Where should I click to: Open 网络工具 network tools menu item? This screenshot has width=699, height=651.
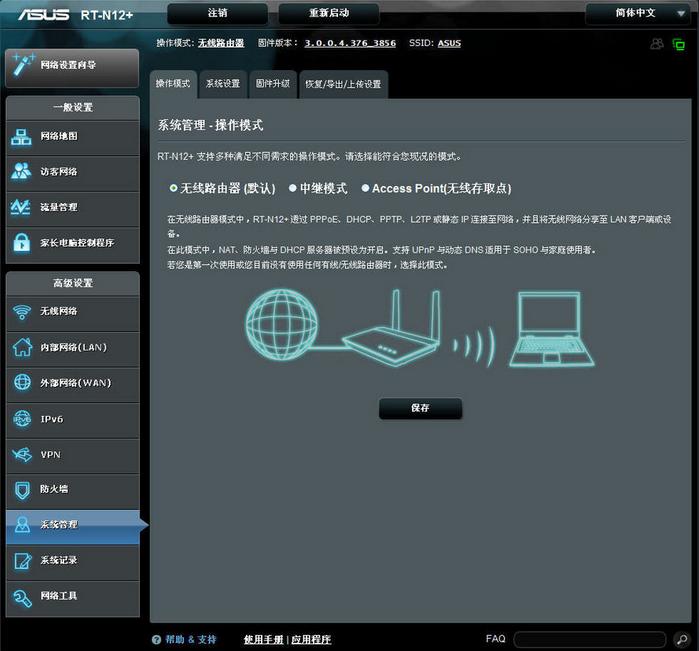pos(73,598)
